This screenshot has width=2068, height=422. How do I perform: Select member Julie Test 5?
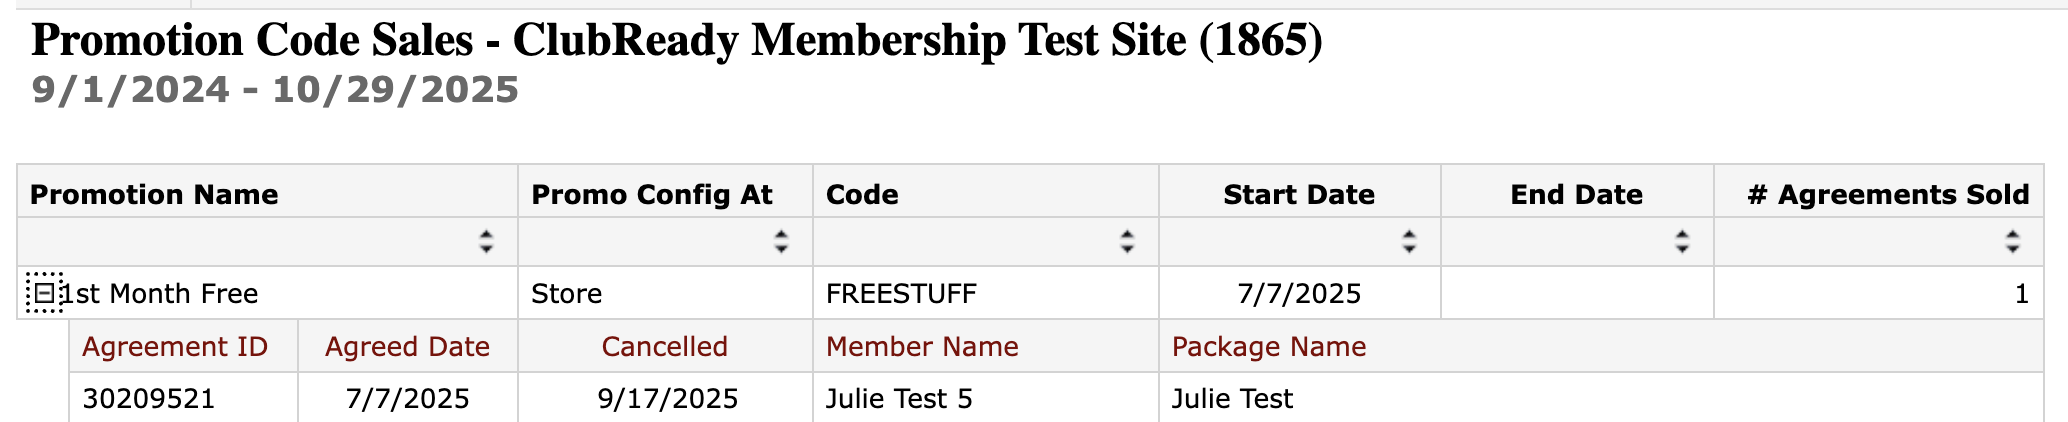(899, 399)
